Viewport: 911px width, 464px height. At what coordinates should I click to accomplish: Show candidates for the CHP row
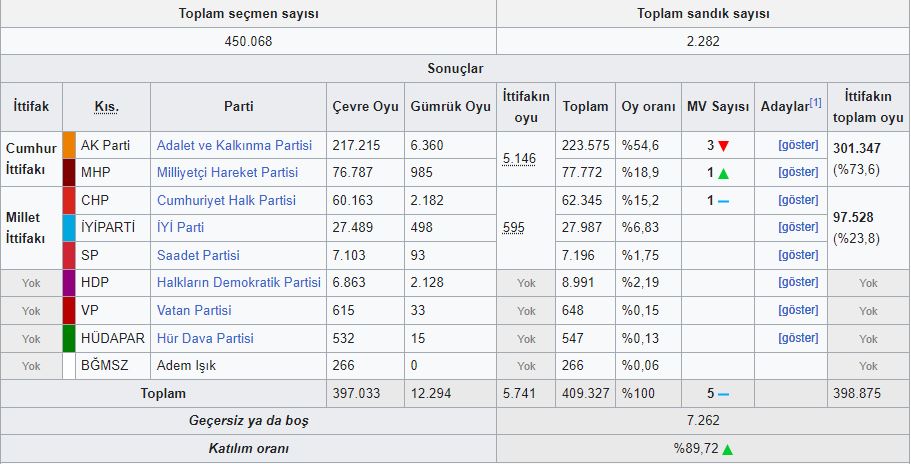tap(798, 200)
